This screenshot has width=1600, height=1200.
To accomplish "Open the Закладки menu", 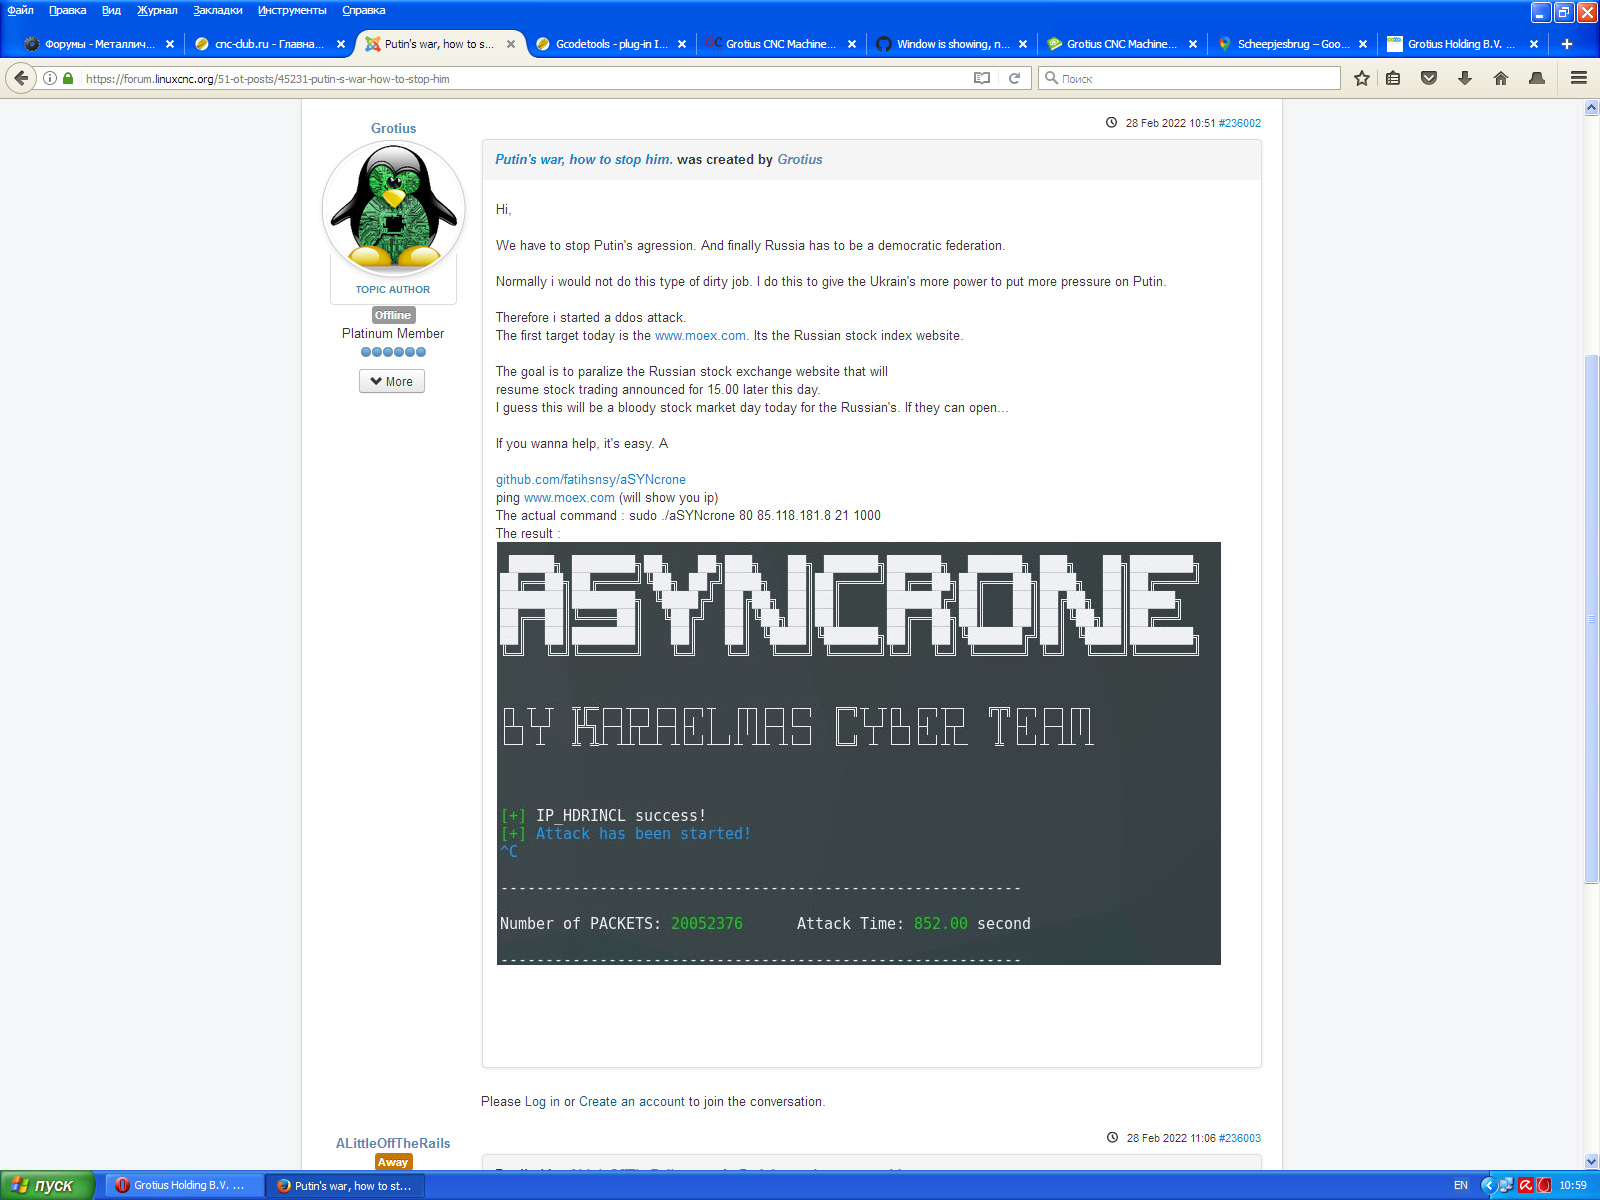I will pos(218,10).
